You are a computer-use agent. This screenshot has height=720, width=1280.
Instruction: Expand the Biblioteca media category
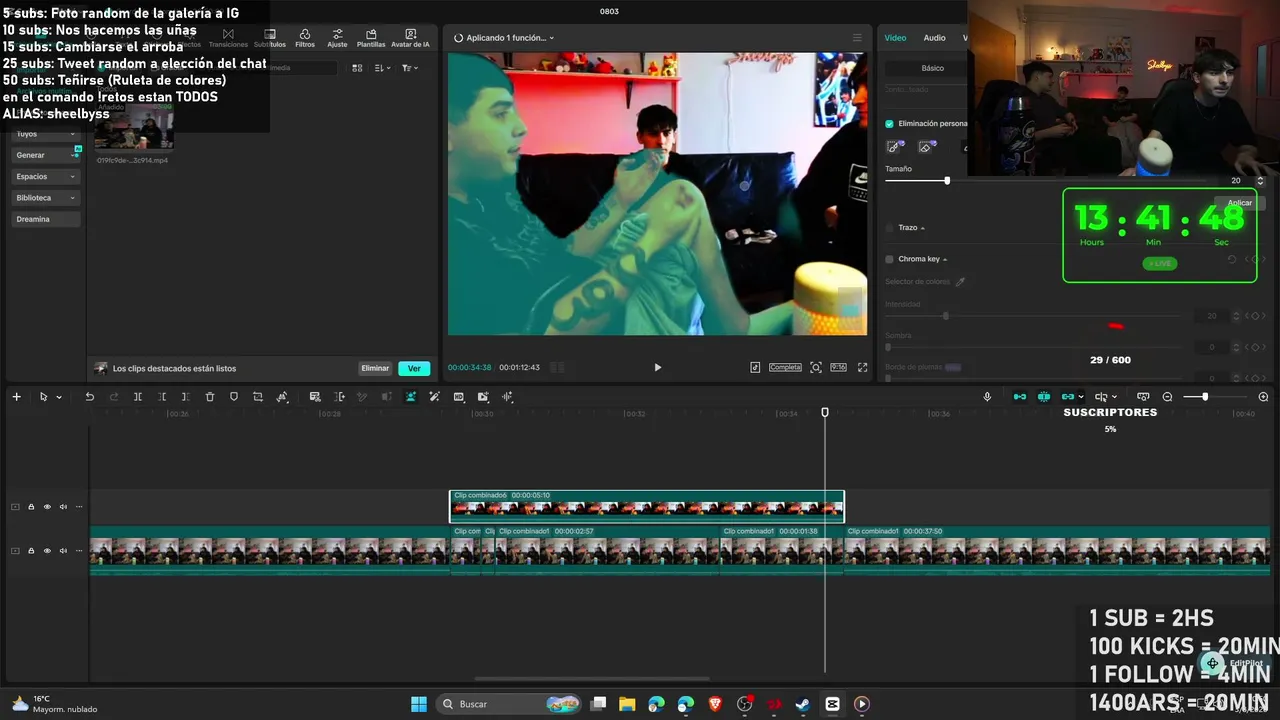45,198
